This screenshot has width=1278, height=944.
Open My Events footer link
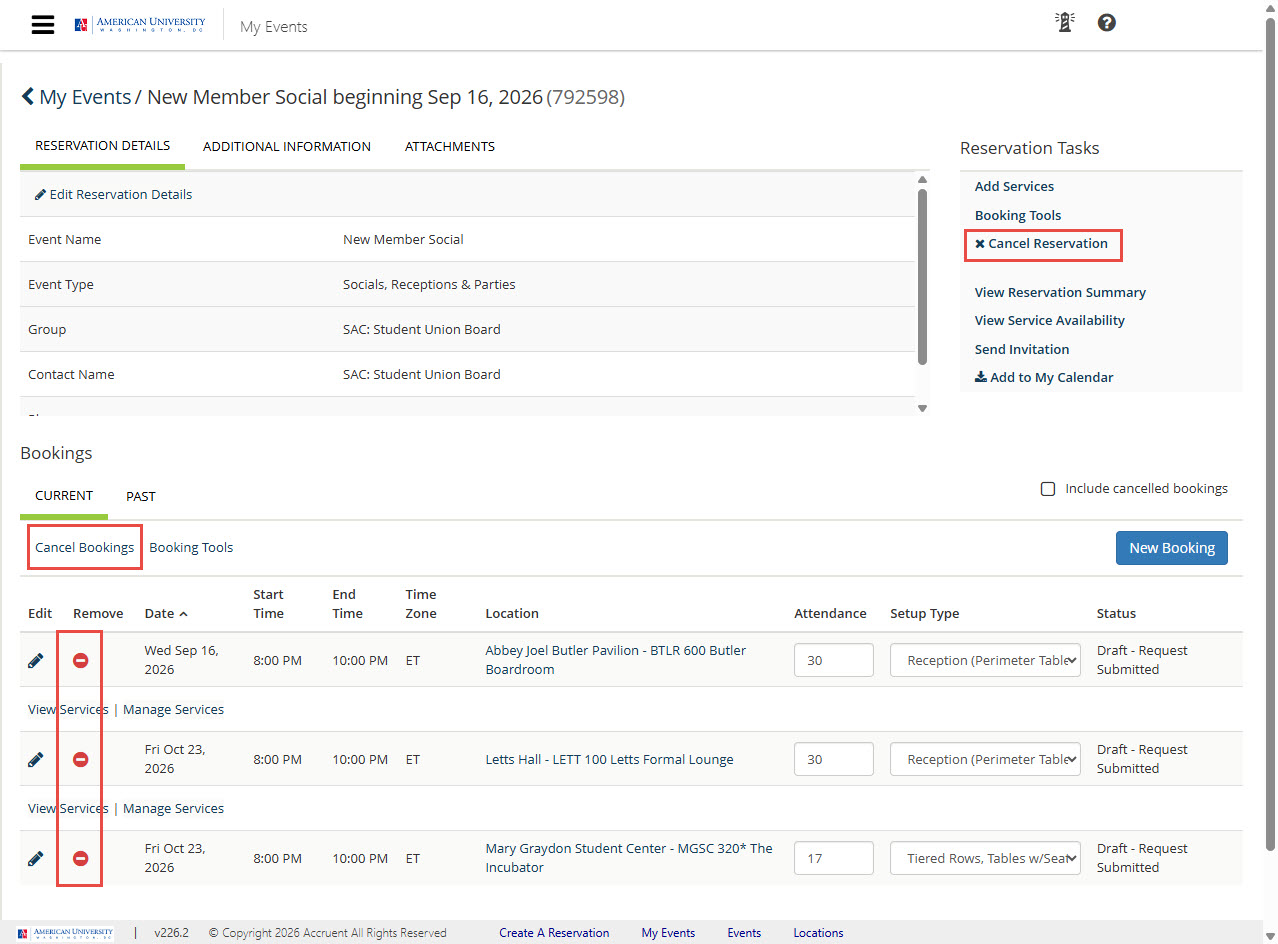click(668, 933)
